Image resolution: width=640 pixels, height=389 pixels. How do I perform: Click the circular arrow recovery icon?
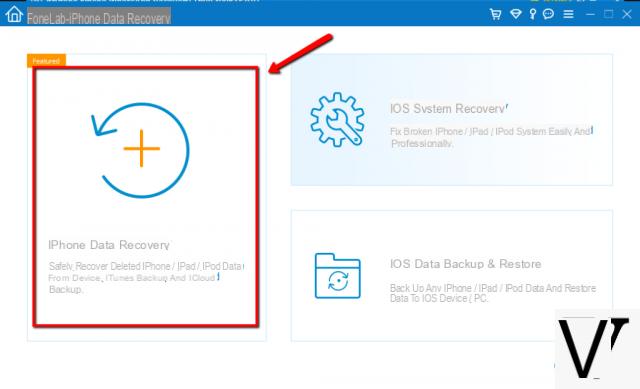[x=140, y=150]
